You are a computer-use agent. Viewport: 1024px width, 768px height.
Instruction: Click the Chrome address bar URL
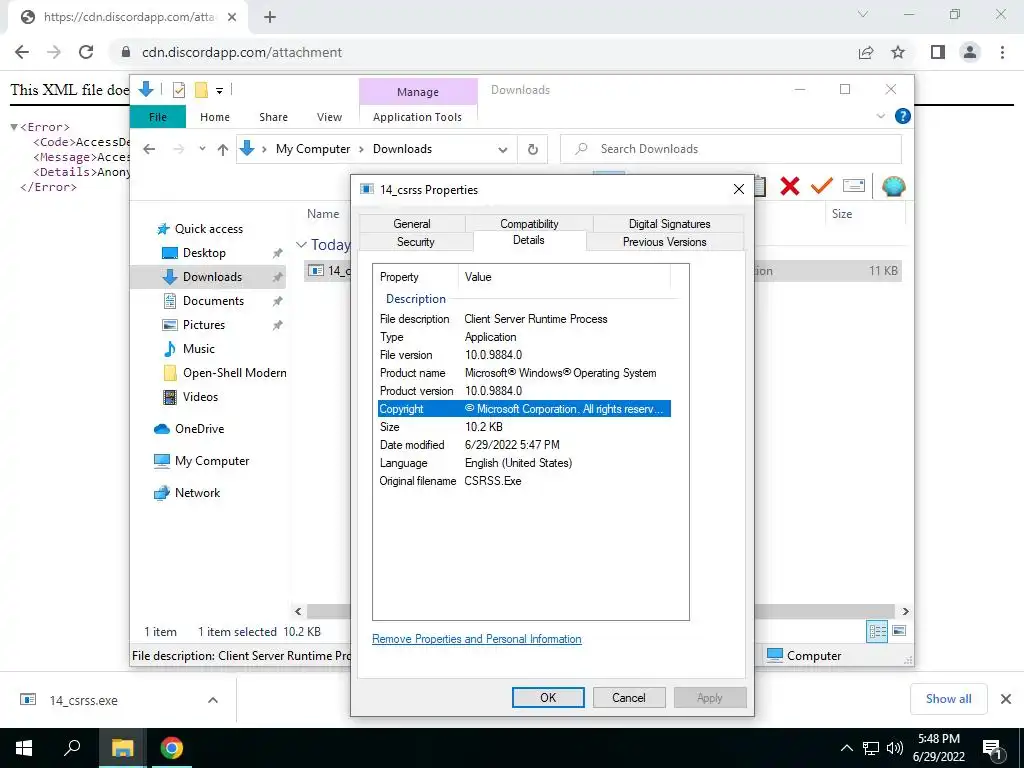click(242, 52)
